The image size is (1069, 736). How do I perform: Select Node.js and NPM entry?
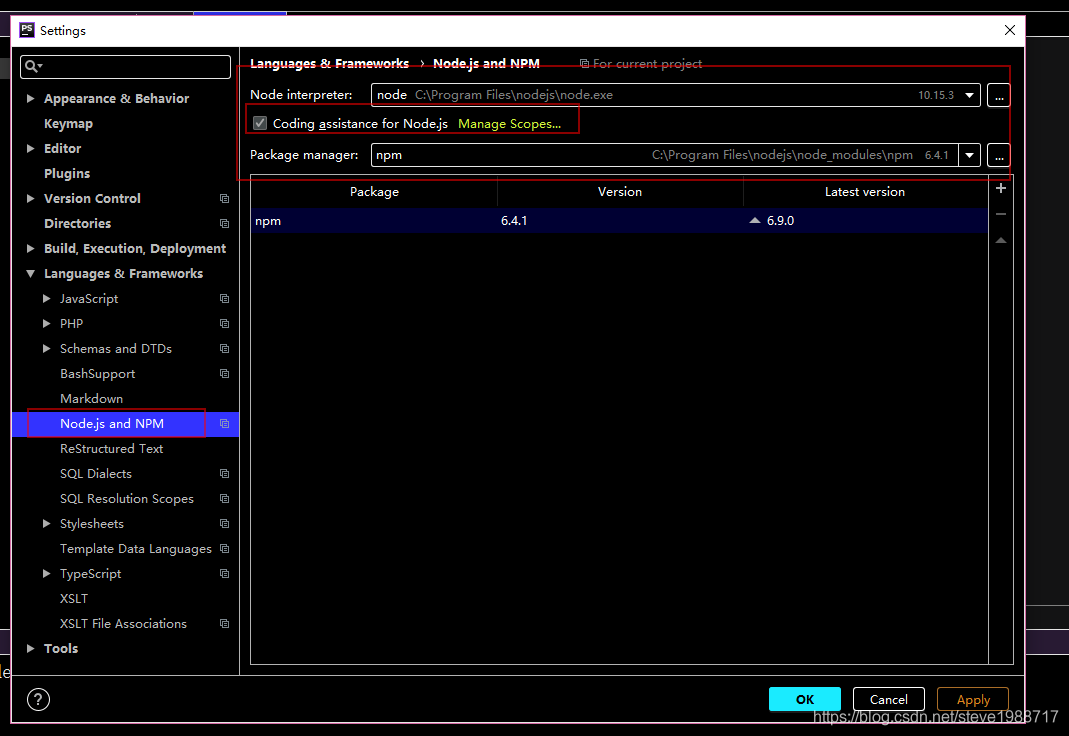[112, 424]
